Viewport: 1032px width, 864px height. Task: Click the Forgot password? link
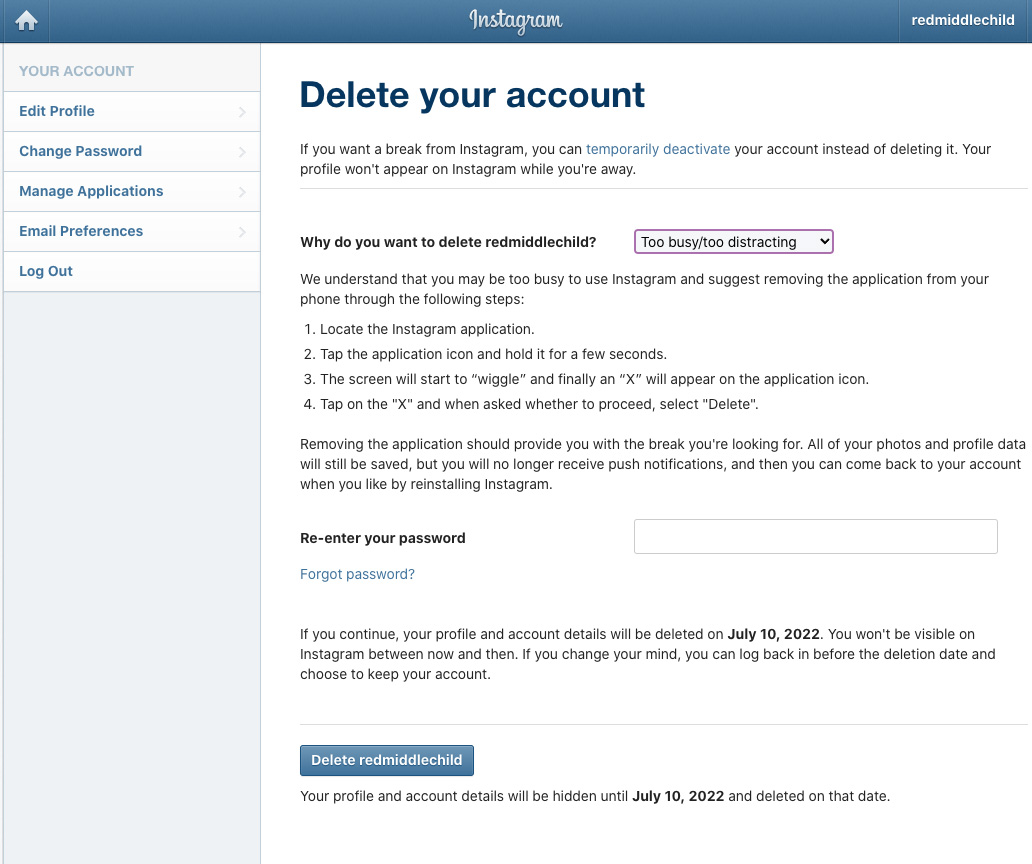357,574
